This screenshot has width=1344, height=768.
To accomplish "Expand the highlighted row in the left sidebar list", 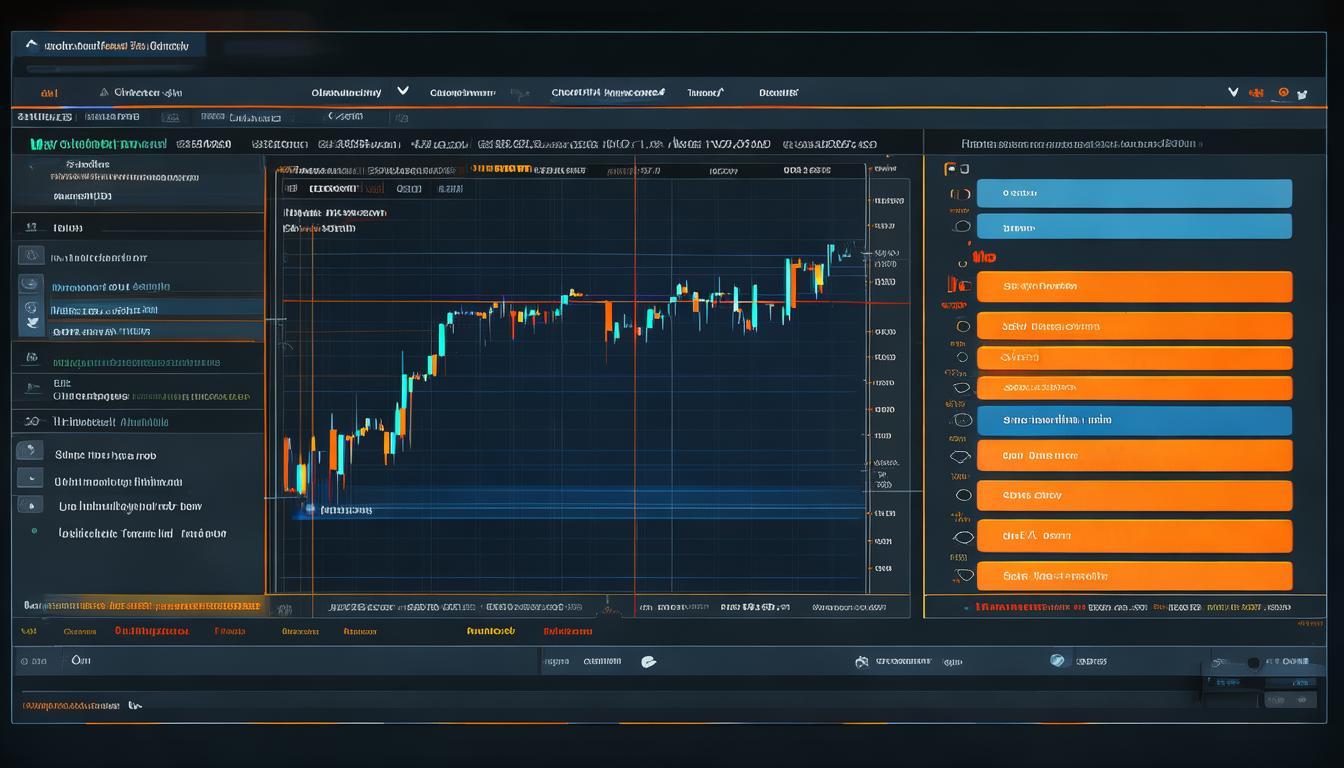I will click(150, 310).
